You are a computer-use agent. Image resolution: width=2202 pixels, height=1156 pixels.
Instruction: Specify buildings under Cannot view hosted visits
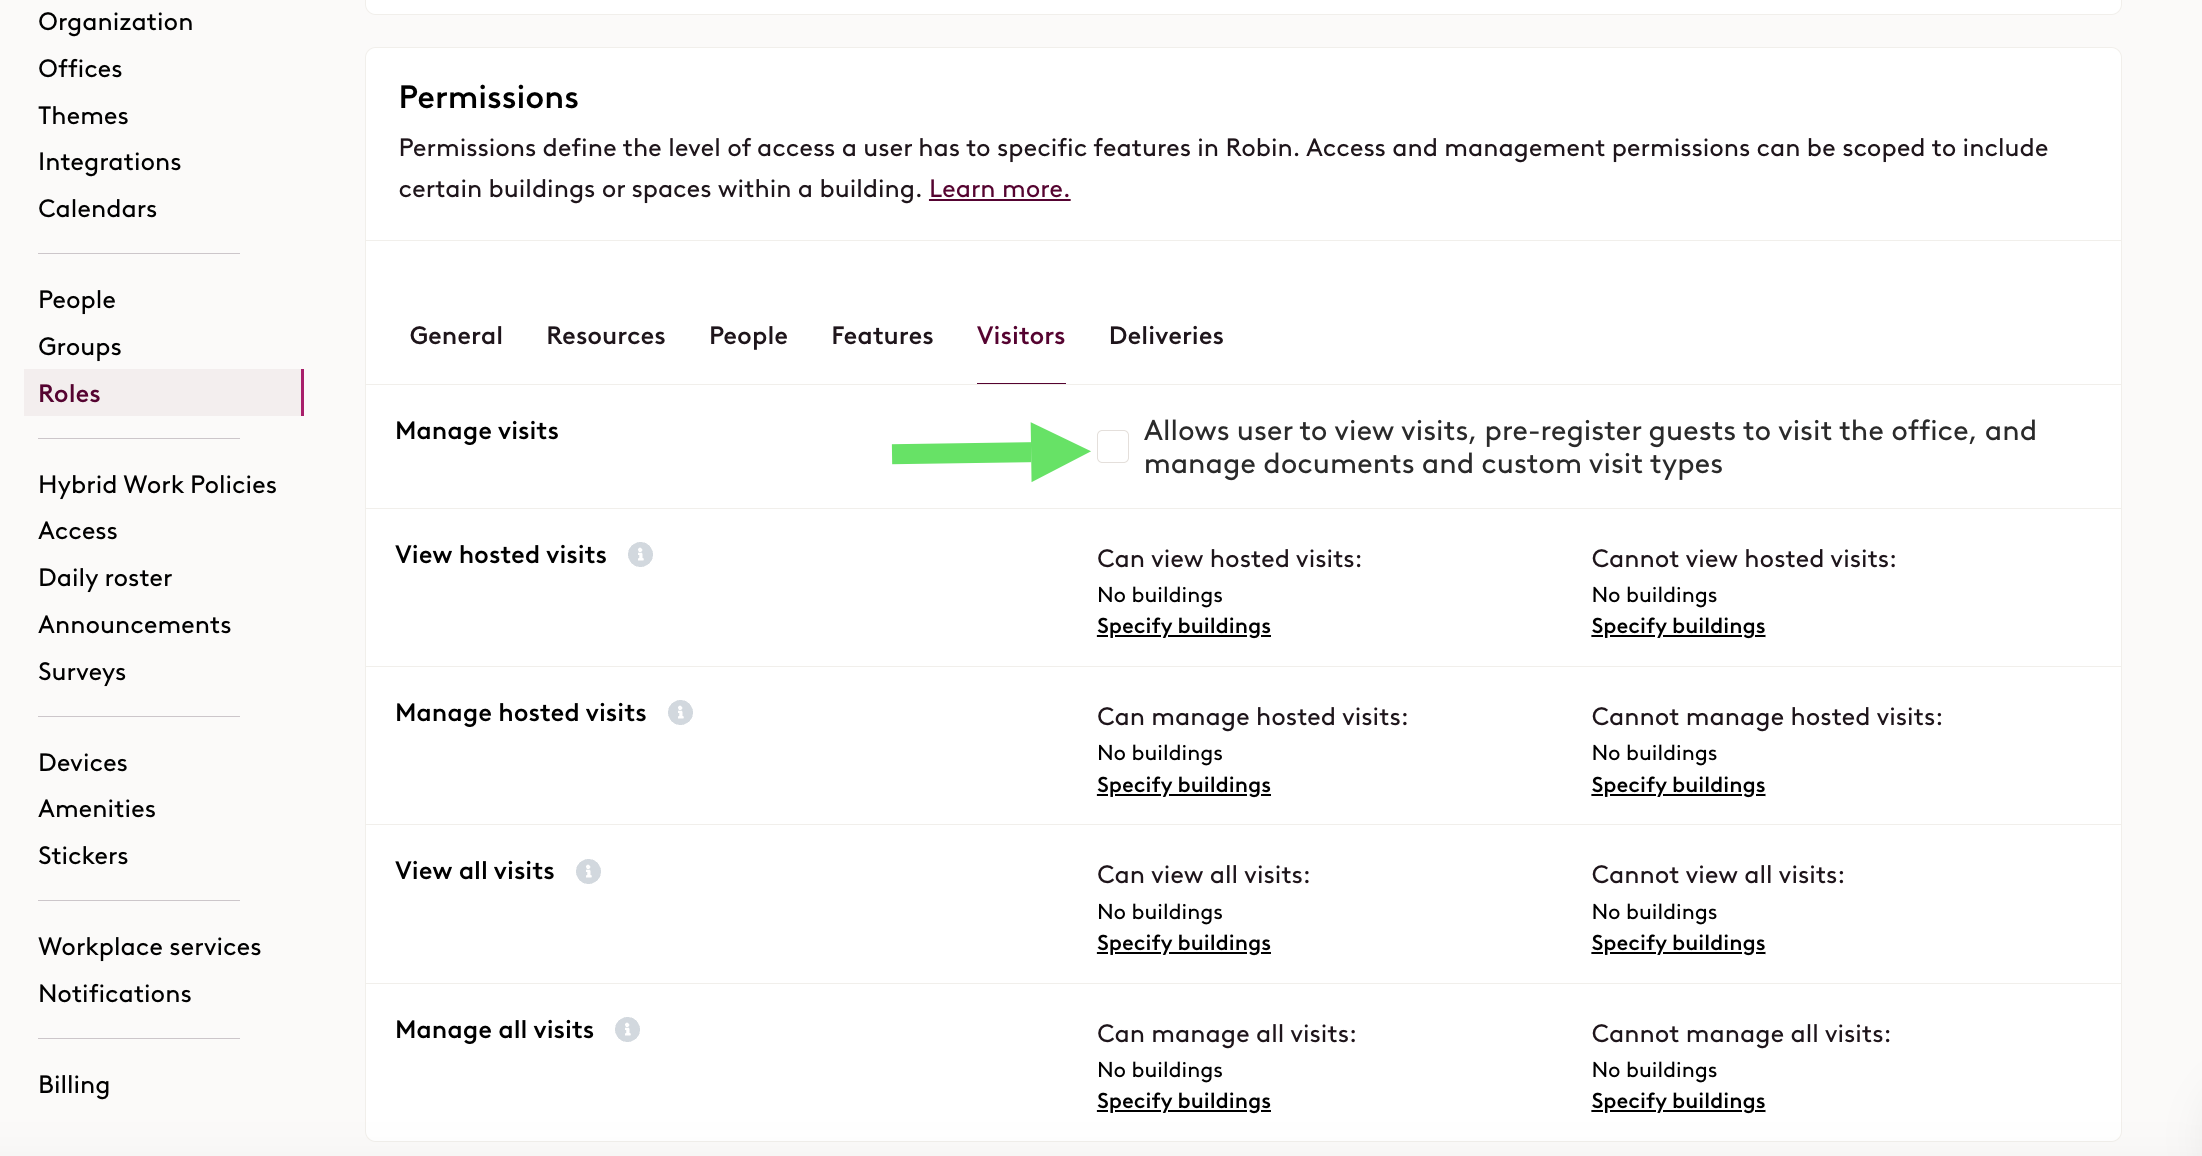1678,626
